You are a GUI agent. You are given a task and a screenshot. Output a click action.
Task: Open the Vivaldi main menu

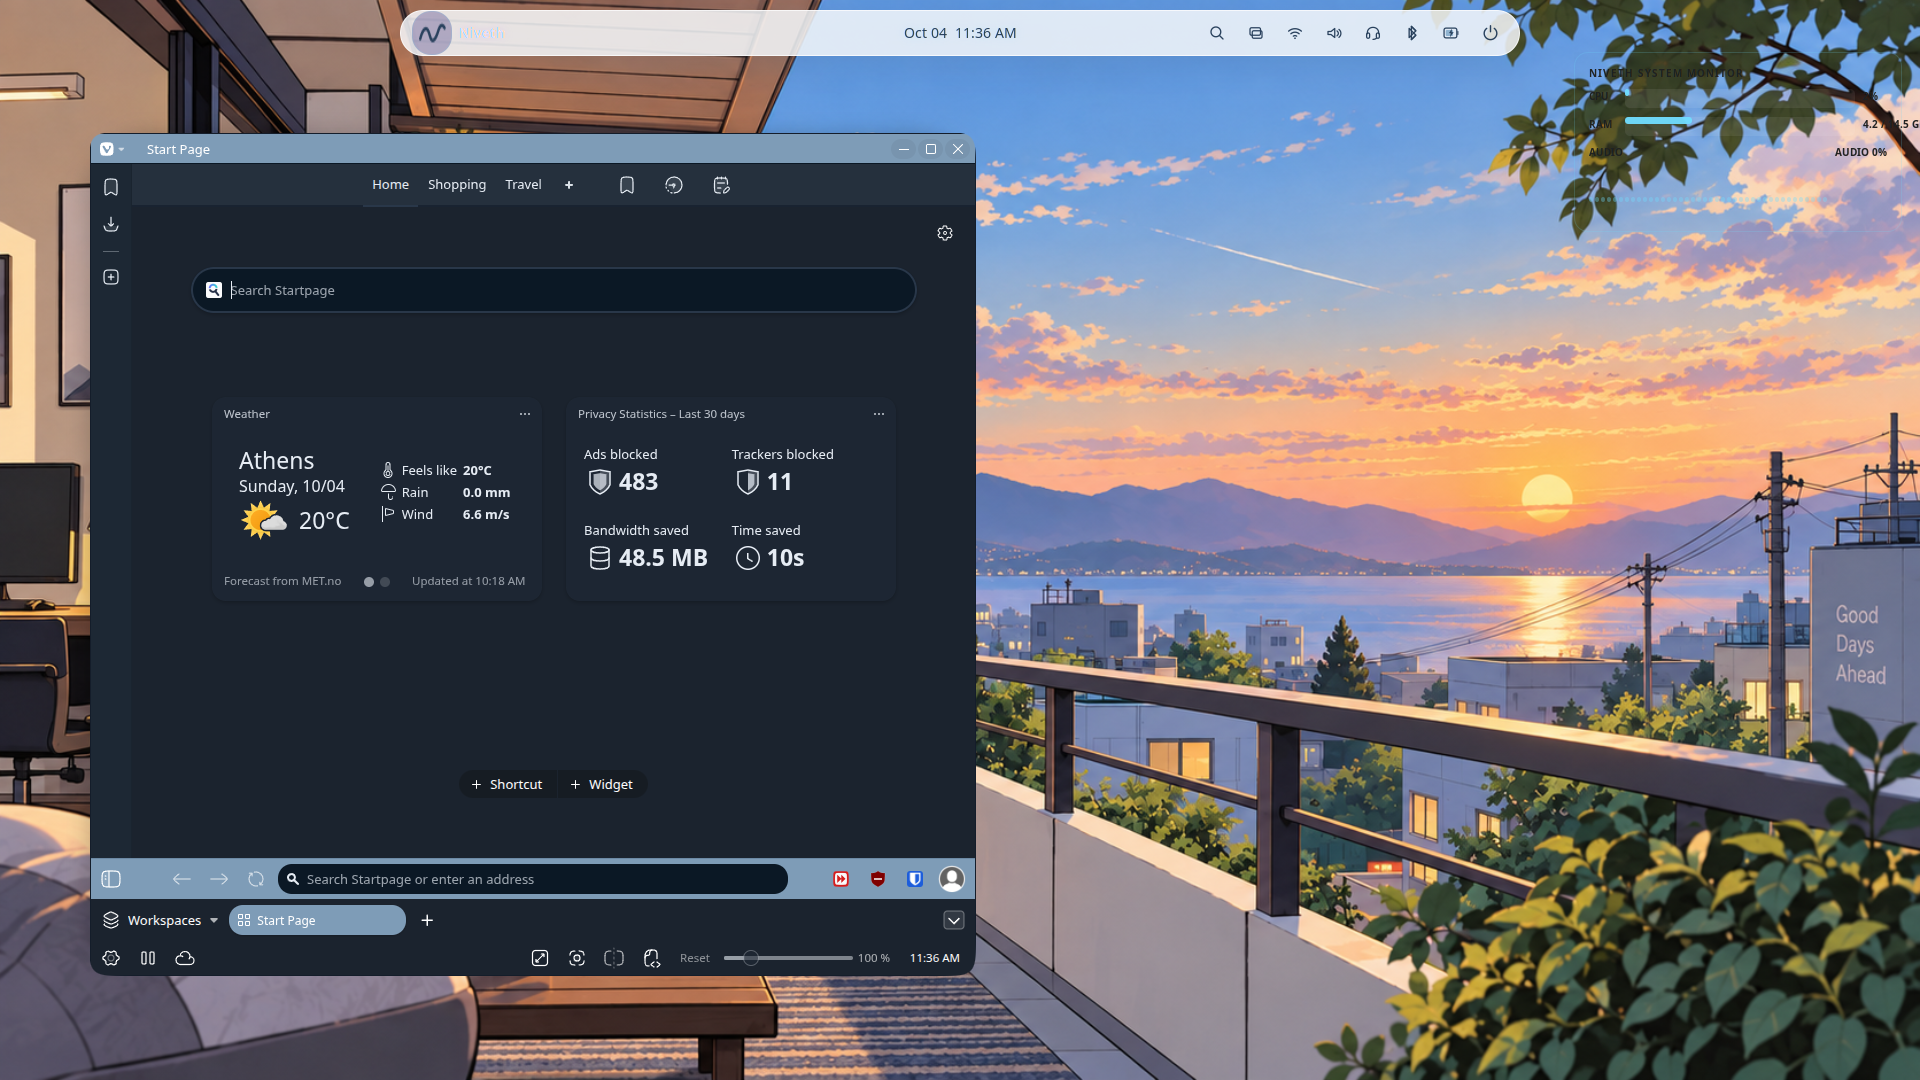[x=111, y=149]
